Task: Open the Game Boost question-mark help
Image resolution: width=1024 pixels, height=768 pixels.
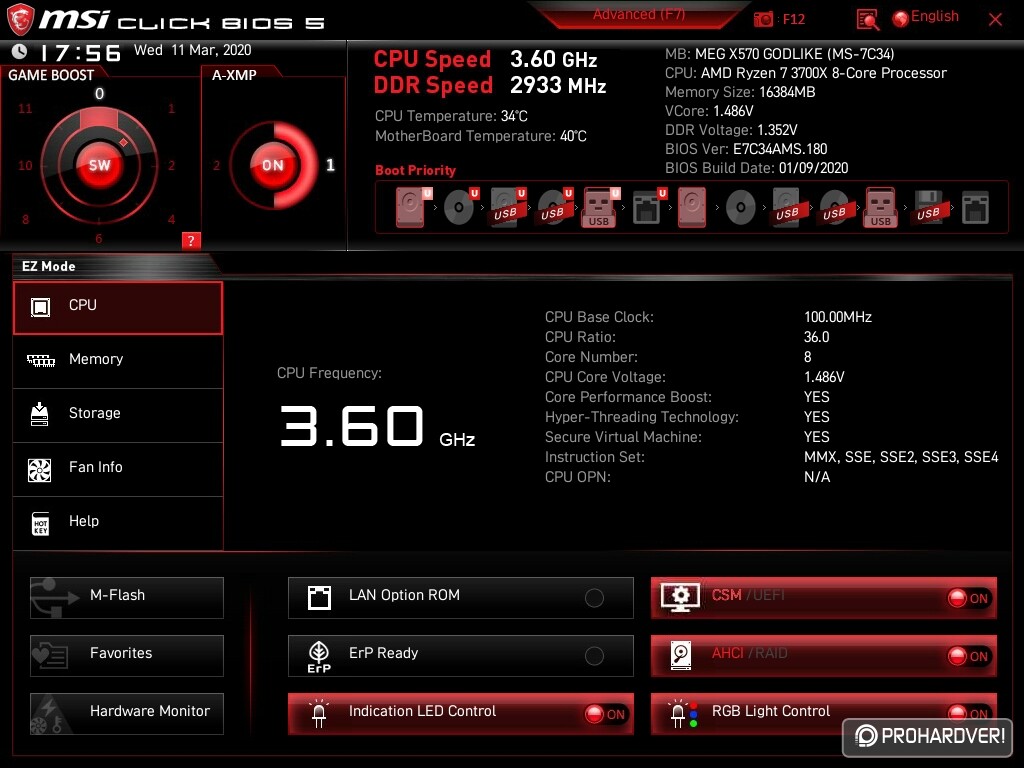Action: [x=191, y=240]
